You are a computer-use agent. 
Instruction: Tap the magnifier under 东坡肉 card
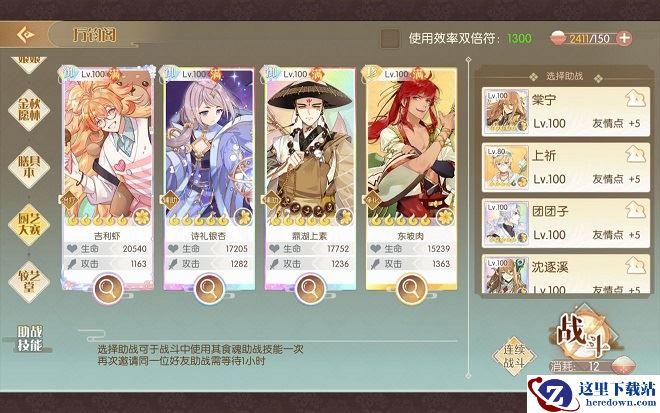(411, 288)
